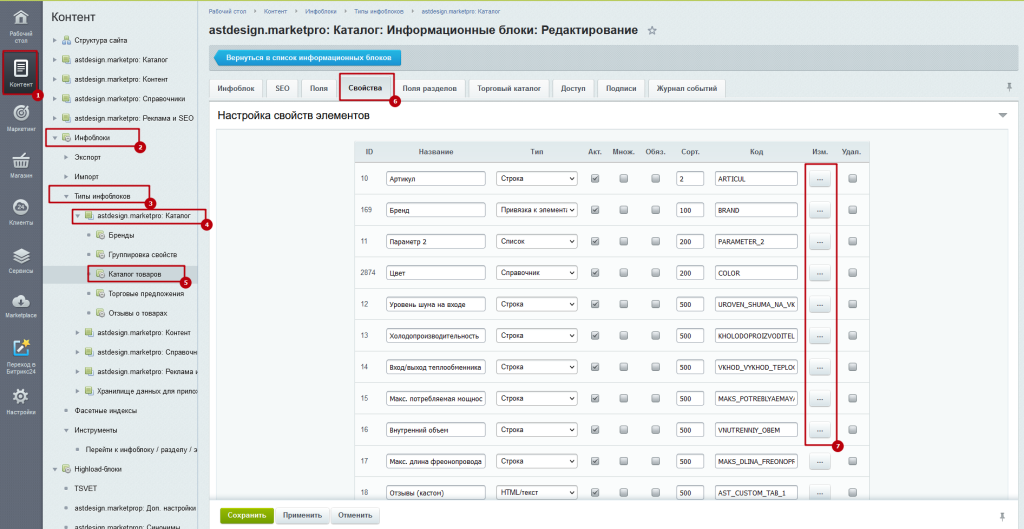Toggle active checkbox for Уровень шума на входе
Viewport: 1024px width, 529px height.
click(594, 304)
